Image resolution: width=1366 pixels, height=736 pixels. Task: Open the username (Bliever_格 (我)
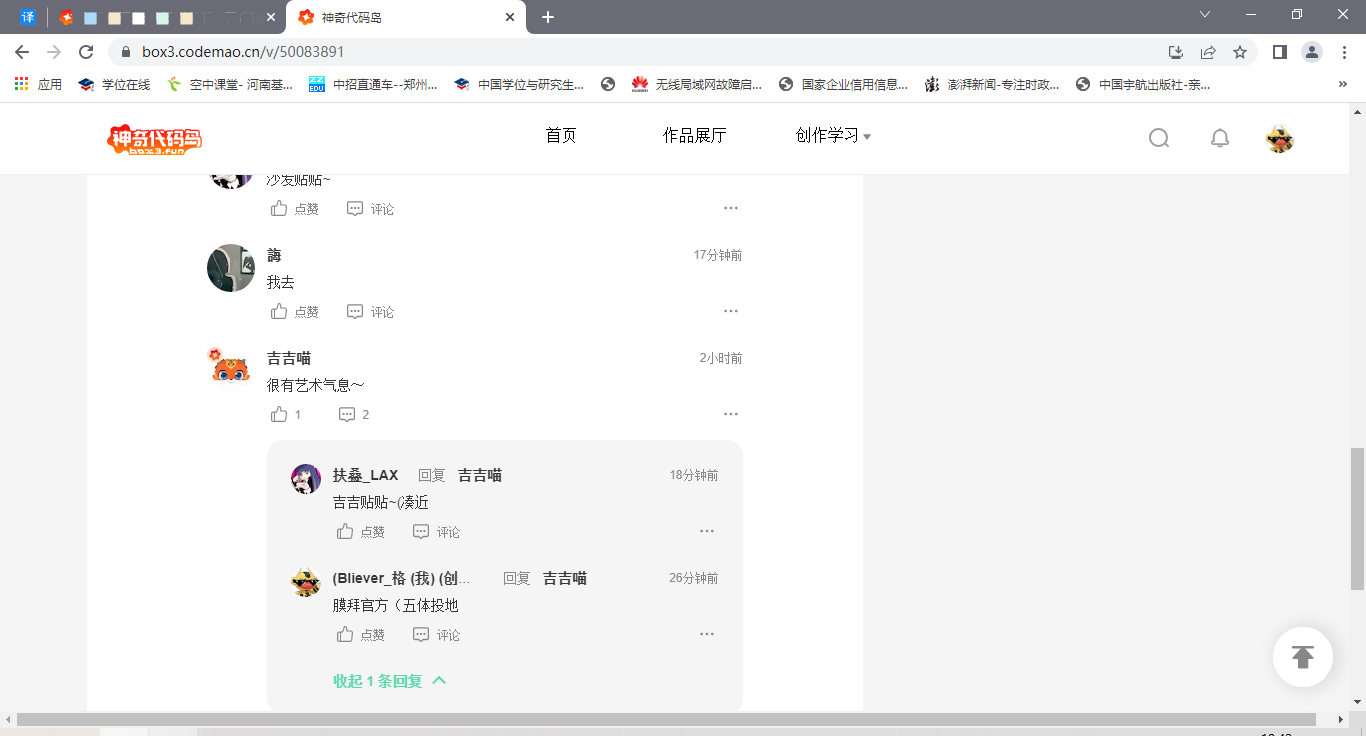click(402, 579)
